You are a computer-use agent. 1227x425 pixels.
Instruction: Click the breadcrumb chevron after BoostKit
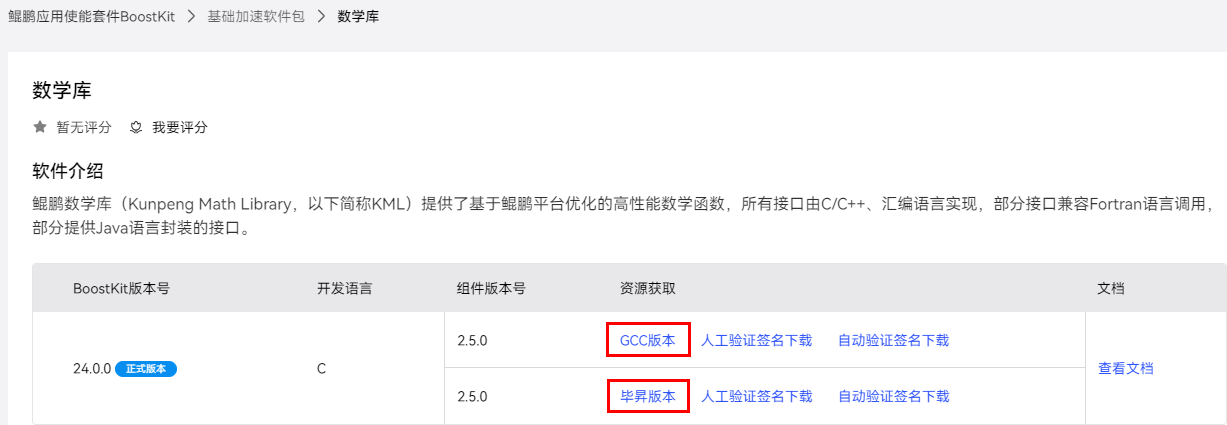190,17
